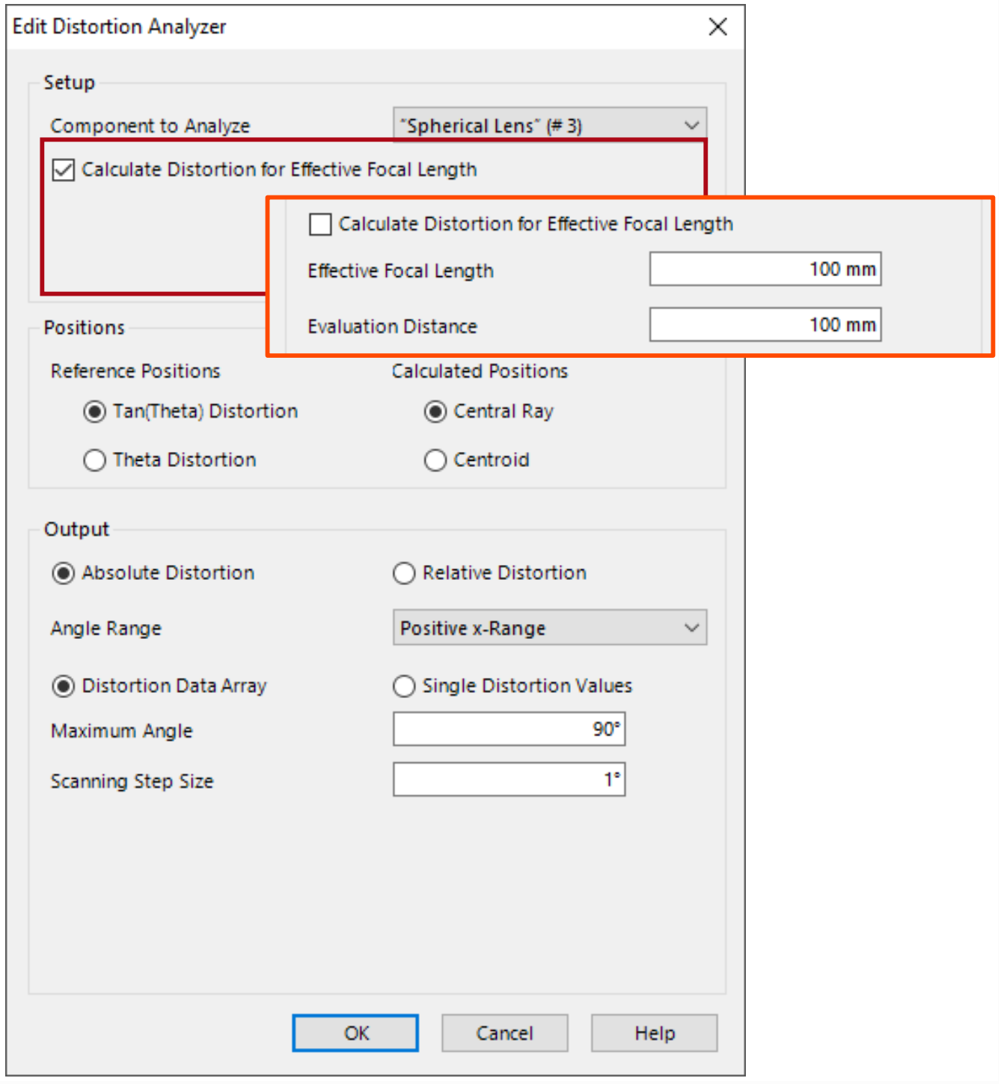
Task: Uncheck the overlay's Calculate Distortion checkbox
Action: coord(320,224)
